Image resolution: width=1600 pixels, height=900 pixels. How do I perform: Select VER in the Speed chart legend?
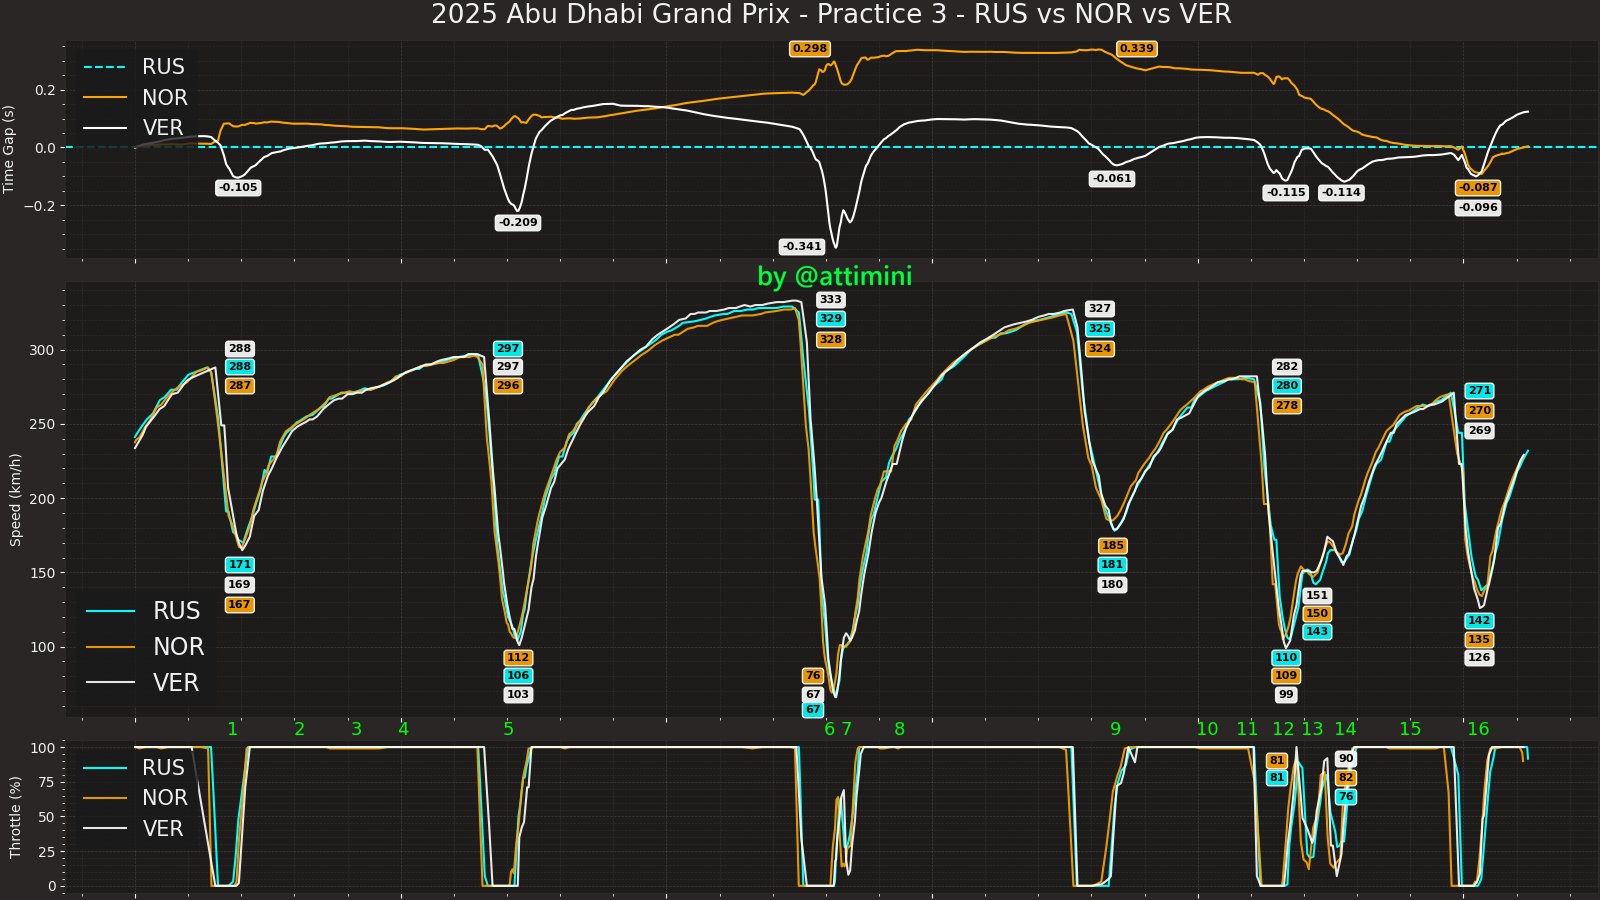[143, 683]
